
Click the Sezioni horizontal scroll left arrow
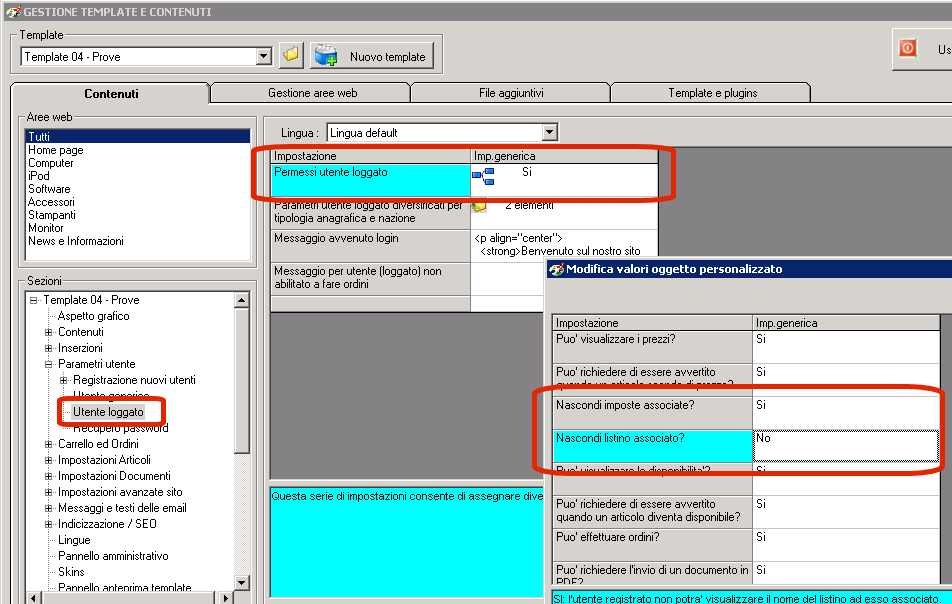(x=34, y=598)
